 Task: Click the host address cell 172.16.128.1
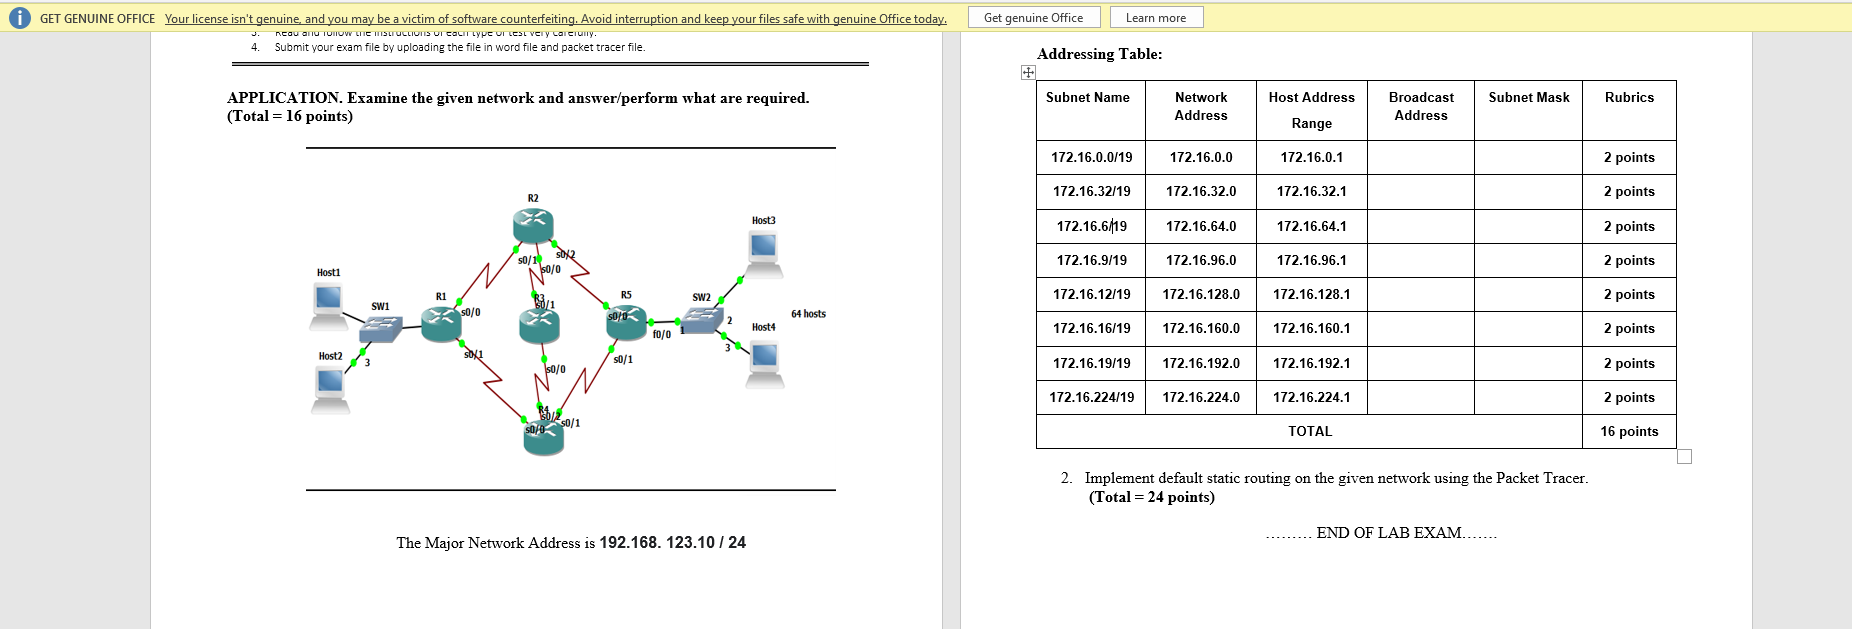(x=1312, y=295)
